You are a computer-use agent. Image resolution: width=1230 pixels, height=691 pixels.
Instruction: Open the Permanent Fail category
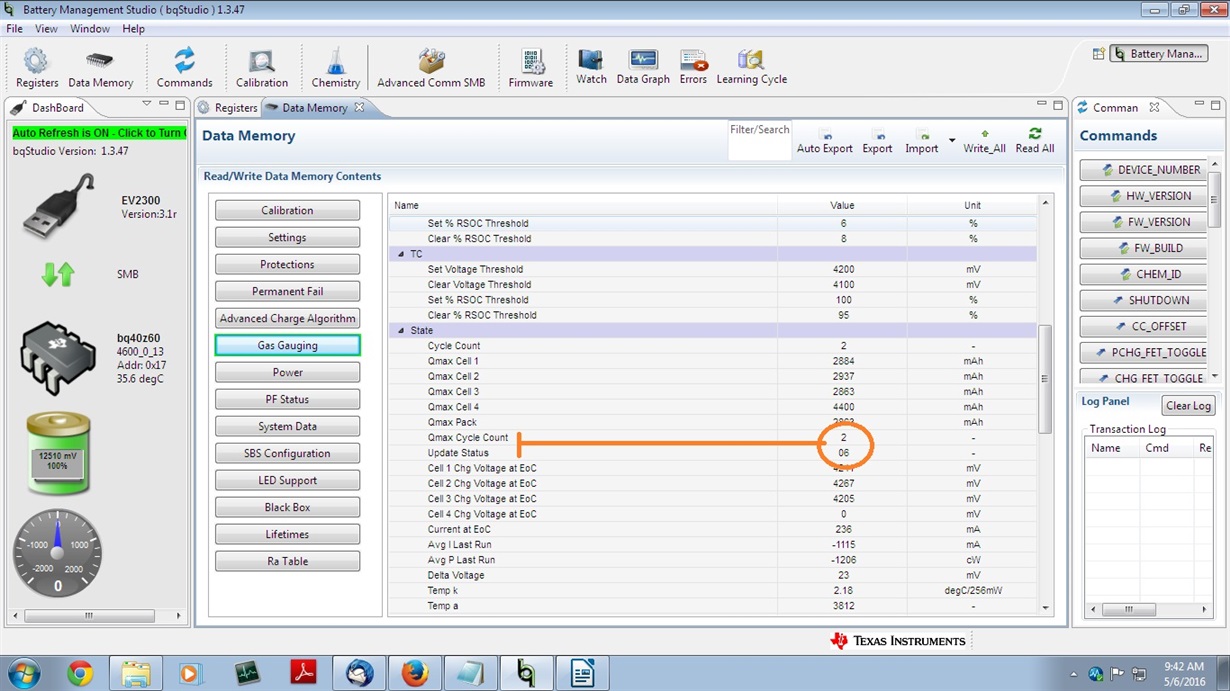287,292
